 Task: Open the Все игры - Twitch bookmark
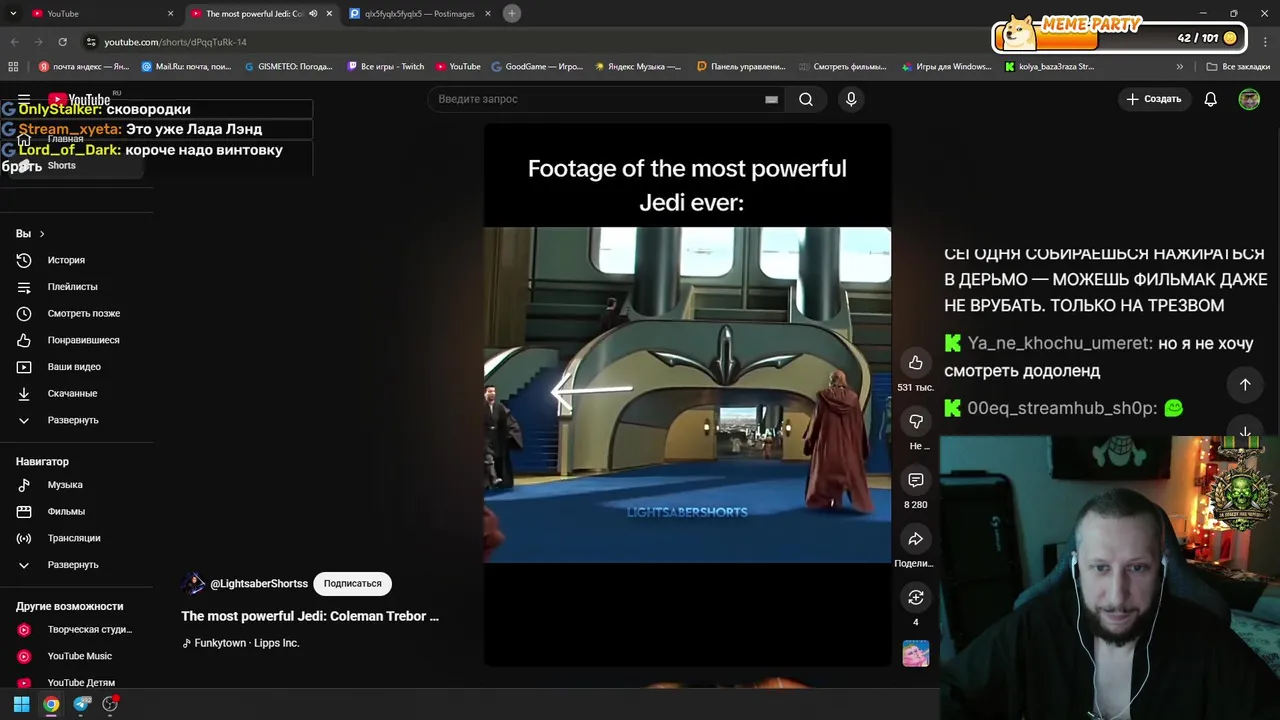[386, 67]
